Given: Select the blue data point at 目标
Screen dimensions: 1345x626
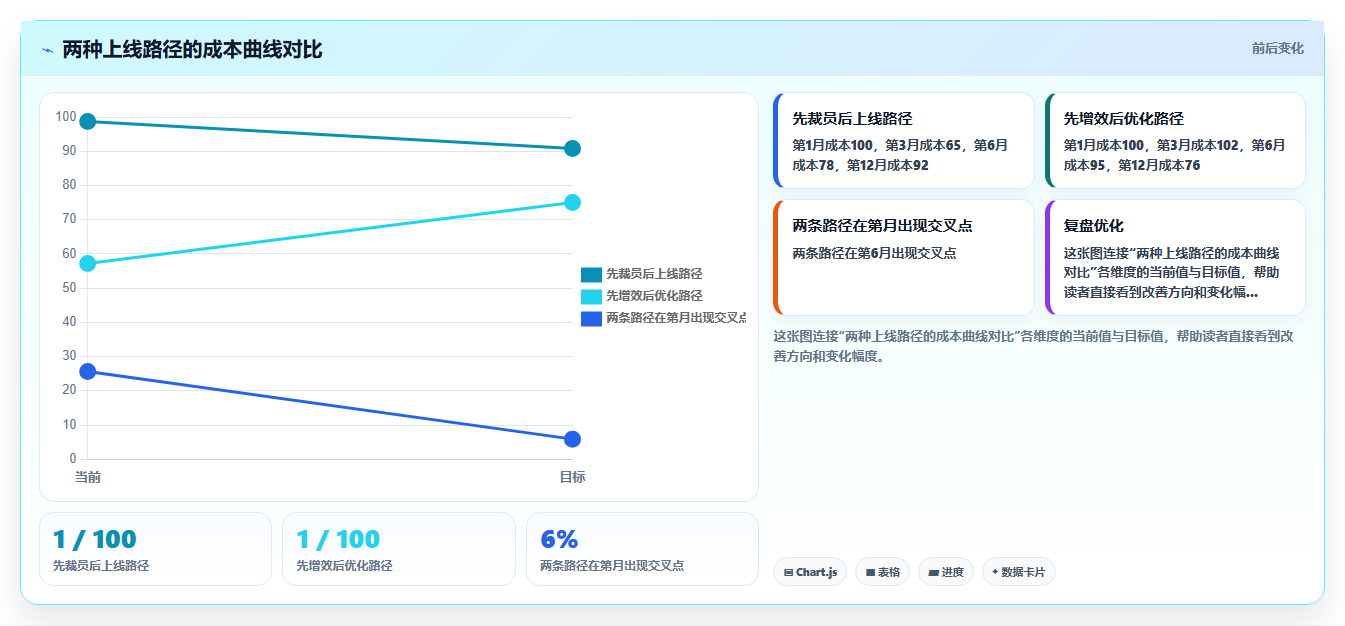Looking at the screenshot, I should click(x=572, y=439).
